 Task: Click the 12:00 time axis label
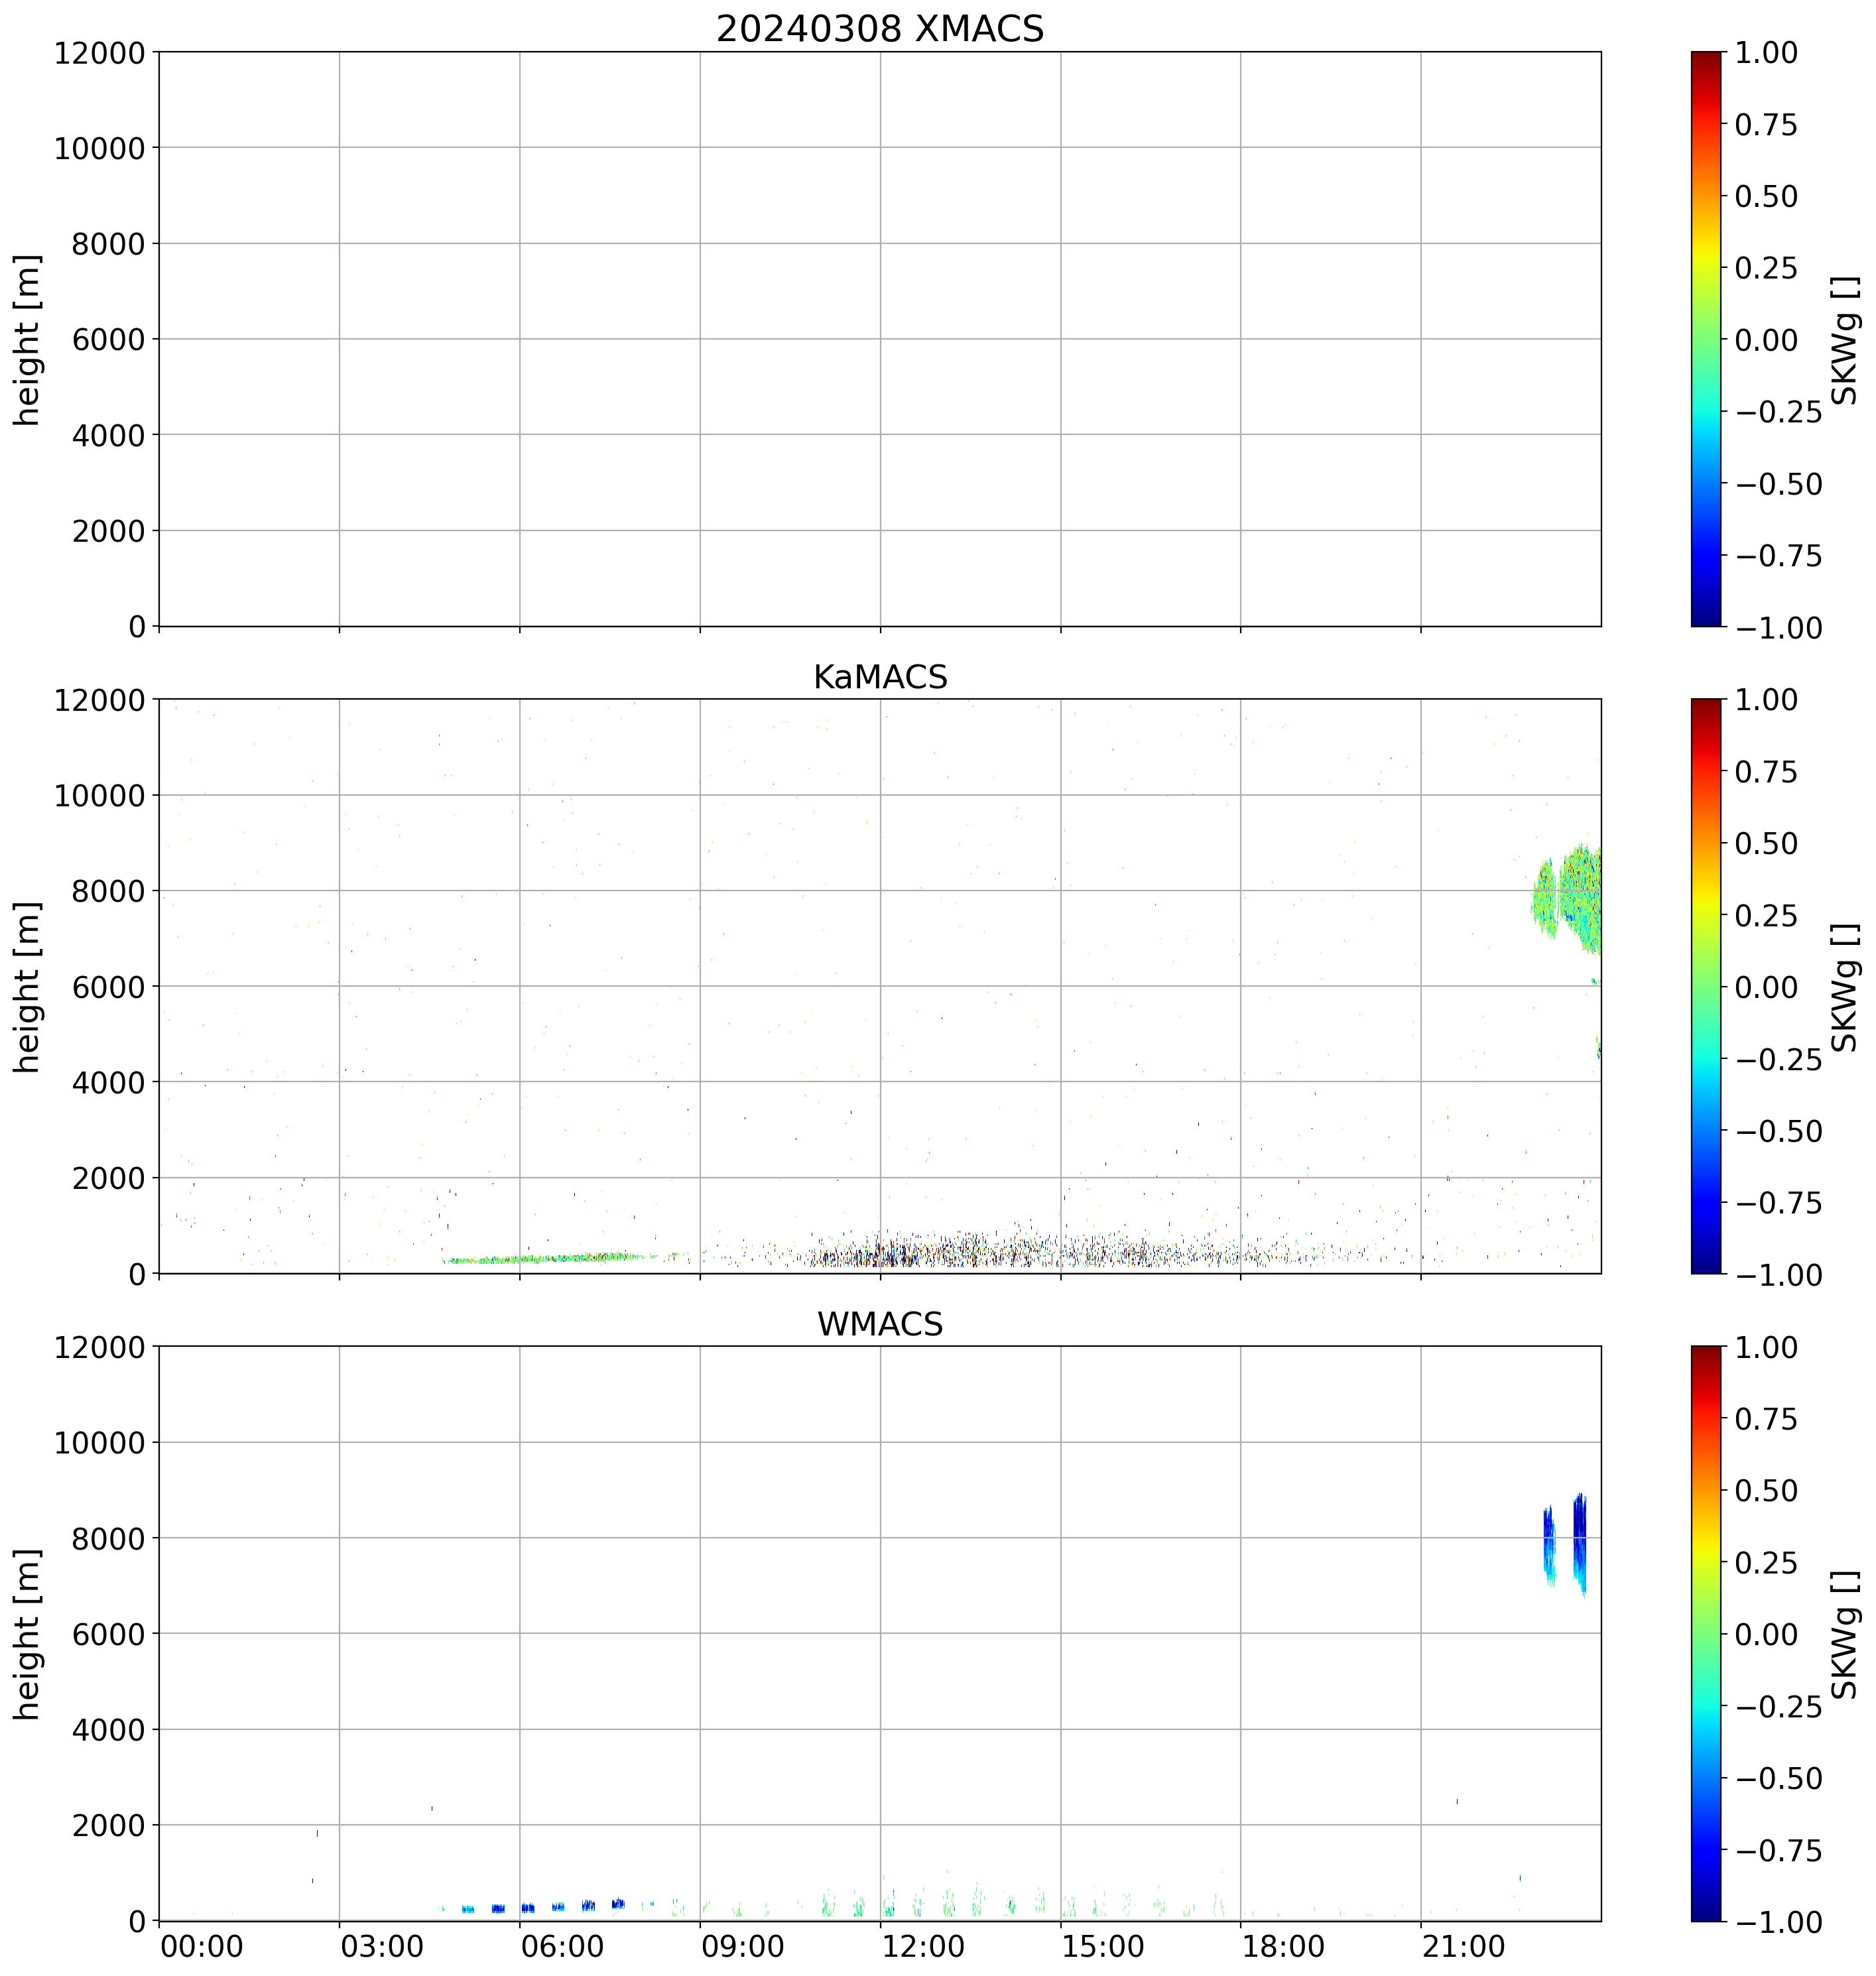[923, 1946]
